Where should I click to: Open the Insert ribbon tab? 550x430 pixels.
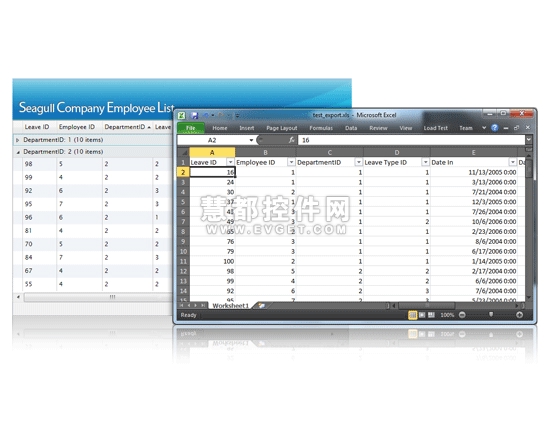pos(247,128)
